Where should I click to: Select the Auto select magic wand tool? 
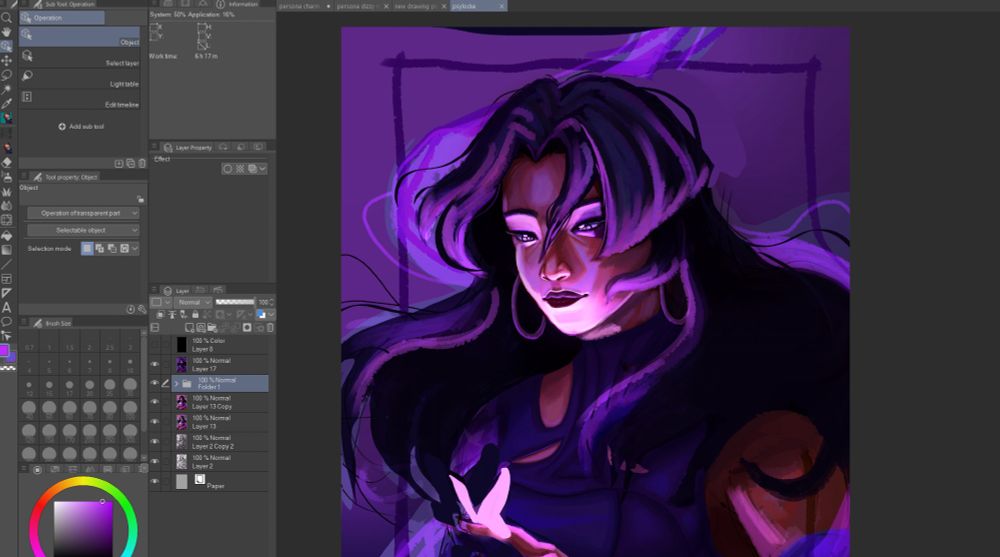[6, 89]
